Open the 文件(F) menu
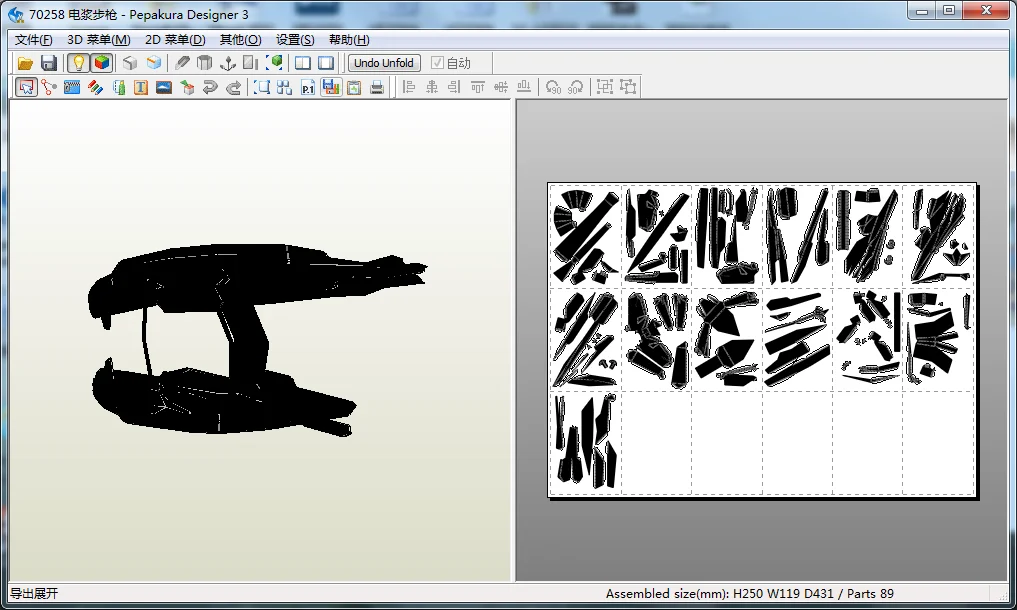 point(33,40)
